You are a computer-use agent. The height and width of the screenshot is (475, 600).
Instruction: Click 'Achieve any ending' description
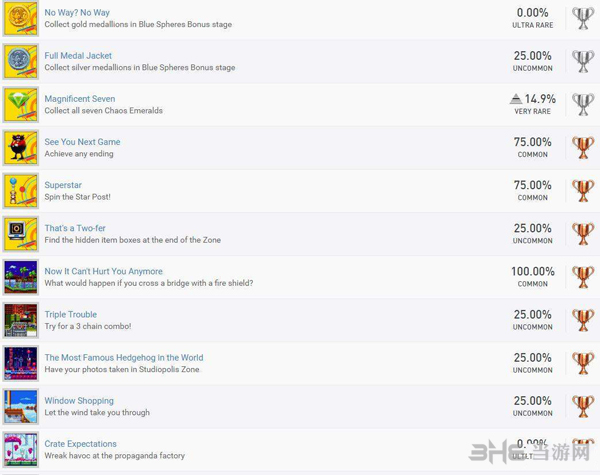coord(79,154)
